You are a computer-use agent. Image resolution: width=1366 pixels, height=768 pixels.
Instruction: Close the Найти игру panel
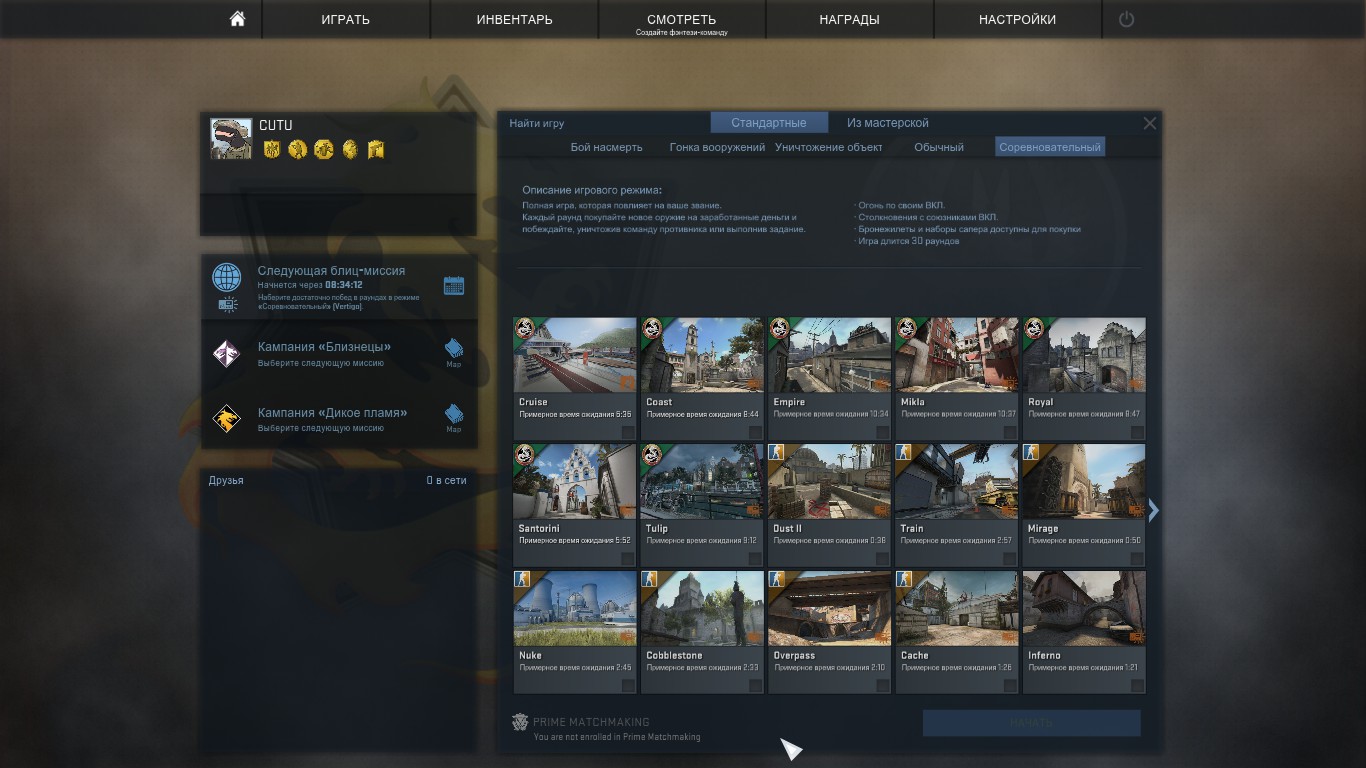click(1150, 123)
